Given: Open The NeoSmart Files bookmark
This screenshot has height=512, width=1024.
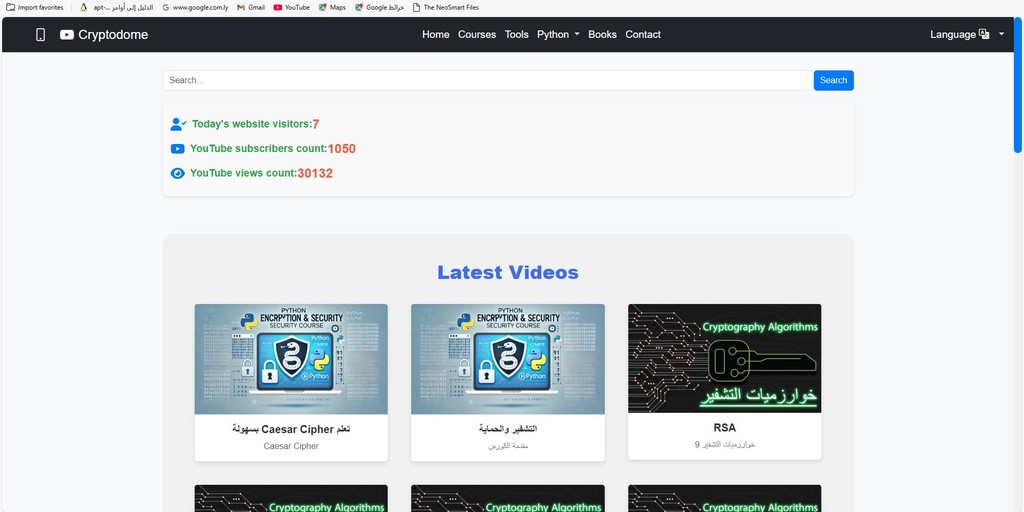Looking at the screenshot, I should pyautogui.click(x=445, y=8).
